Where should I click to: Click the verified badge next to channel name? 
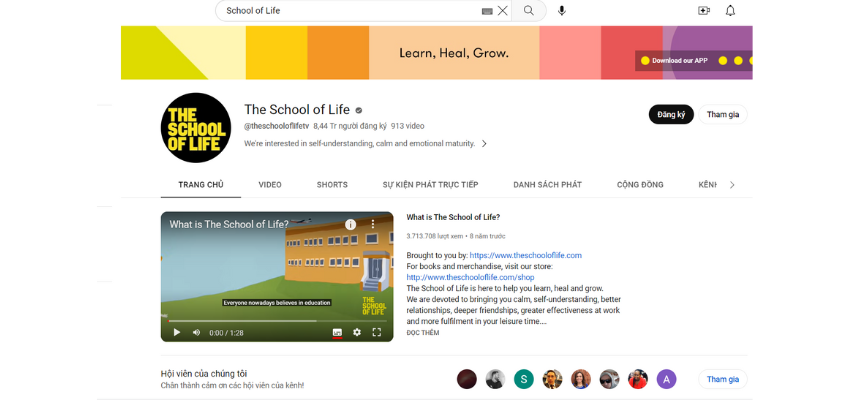point(358,110)
